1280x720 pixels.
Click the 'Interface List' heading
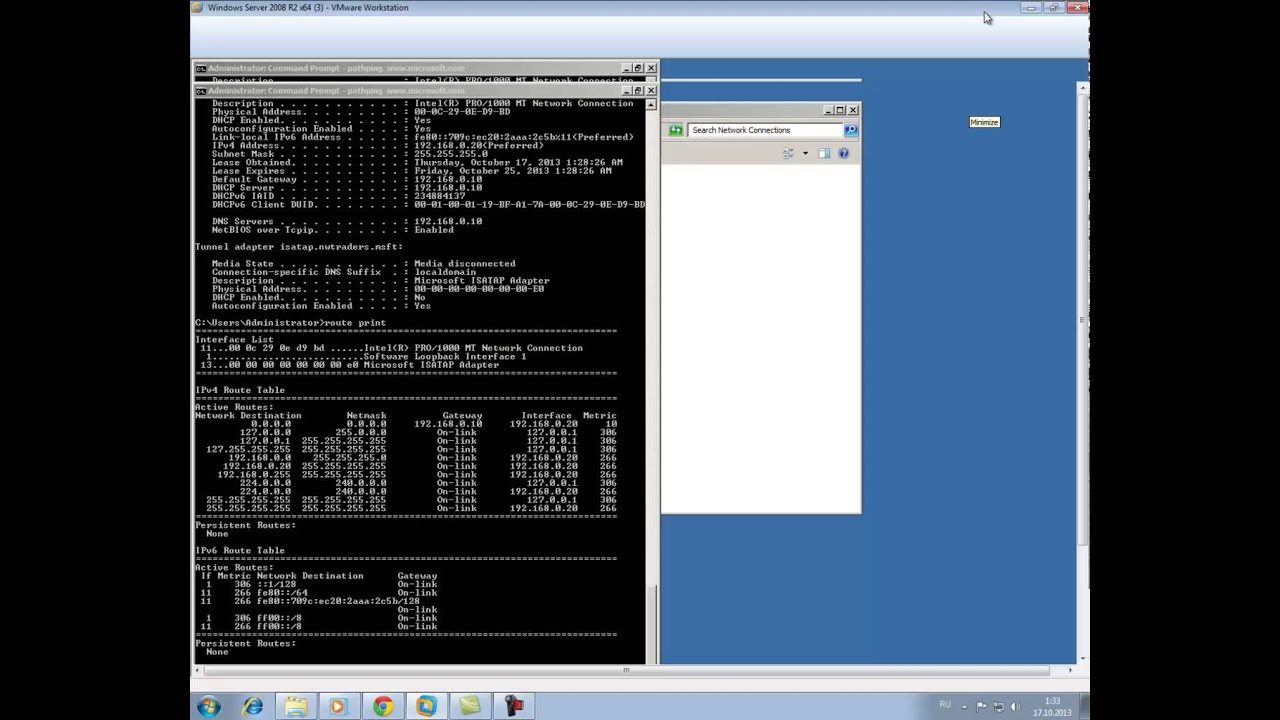point(234,340)
